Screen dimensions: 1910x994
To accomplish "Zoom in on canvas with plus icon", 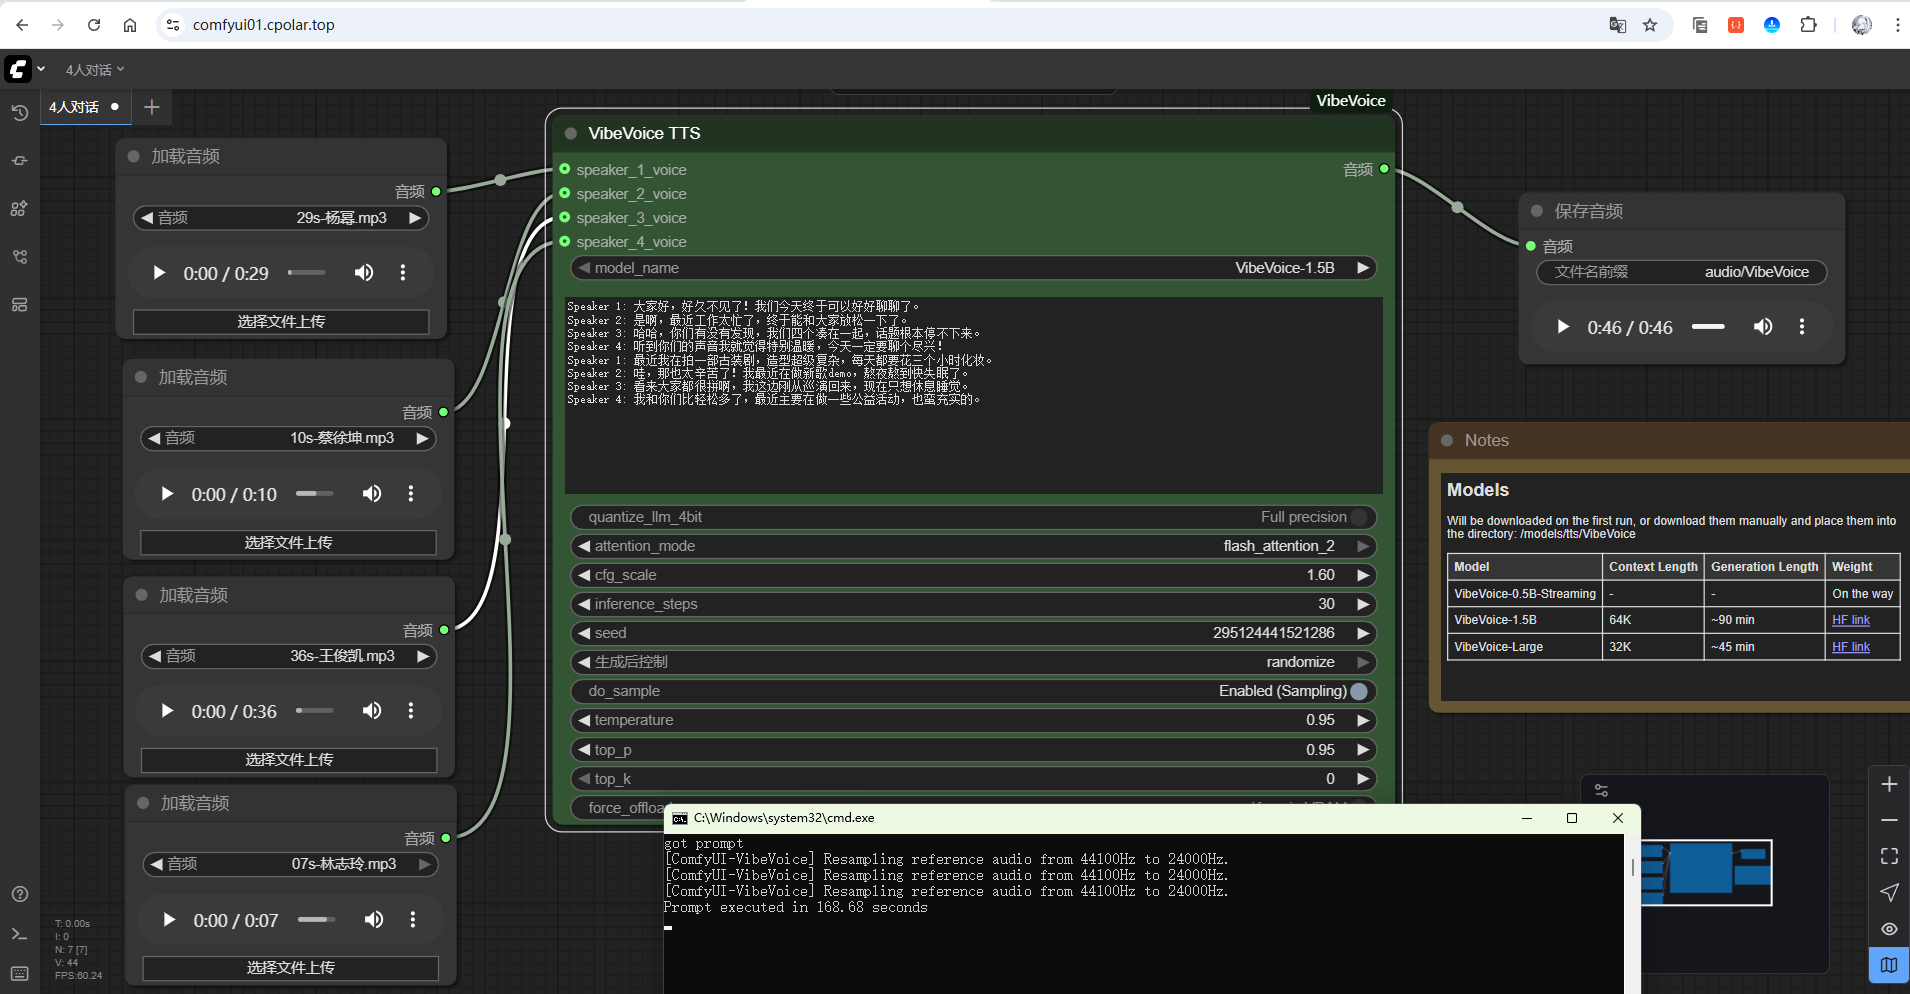I will click(1889, 784).
